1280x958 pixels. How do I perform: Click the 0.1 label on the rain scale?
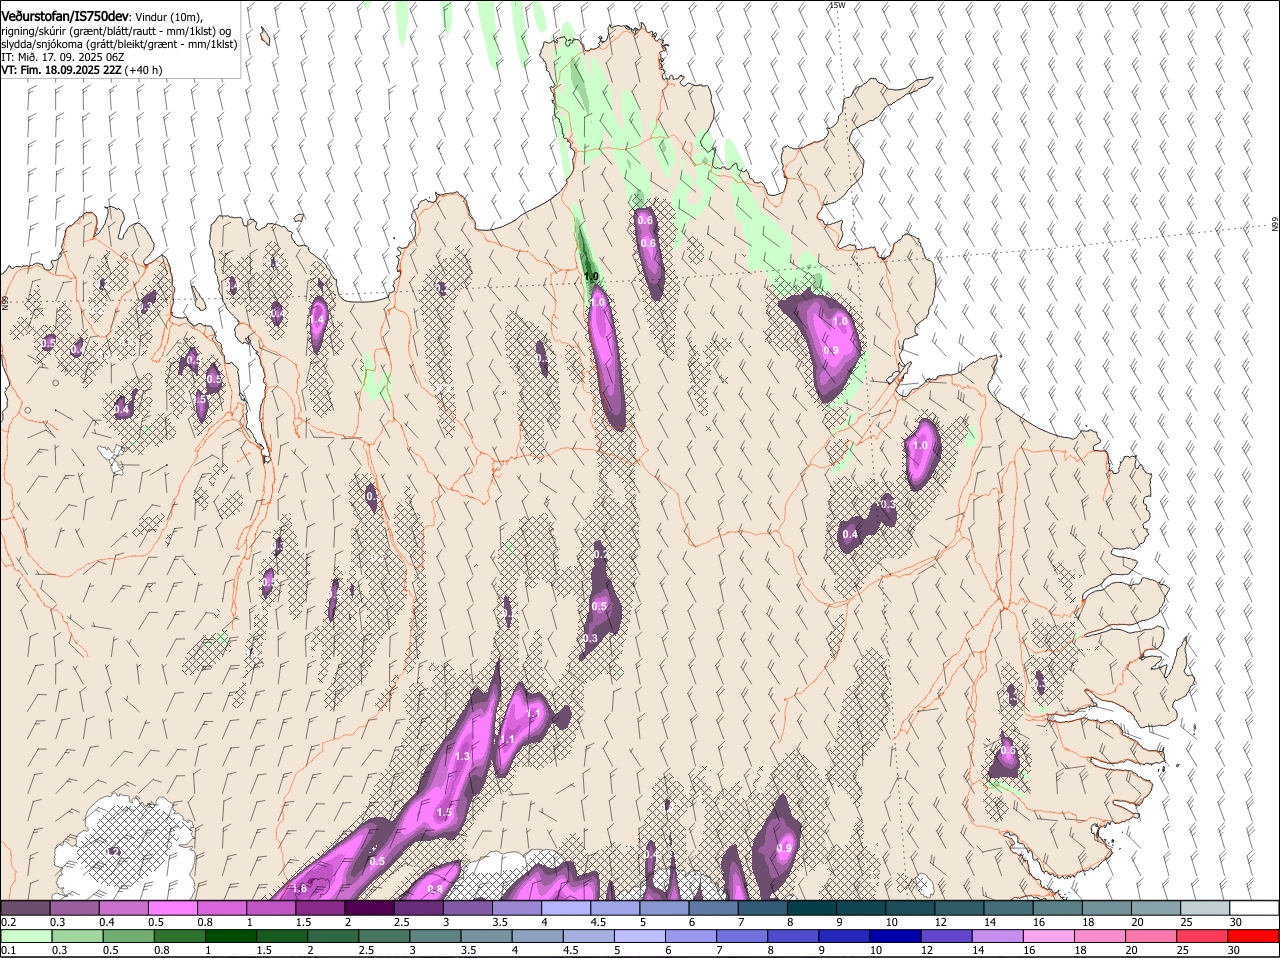tap(8, 951)
